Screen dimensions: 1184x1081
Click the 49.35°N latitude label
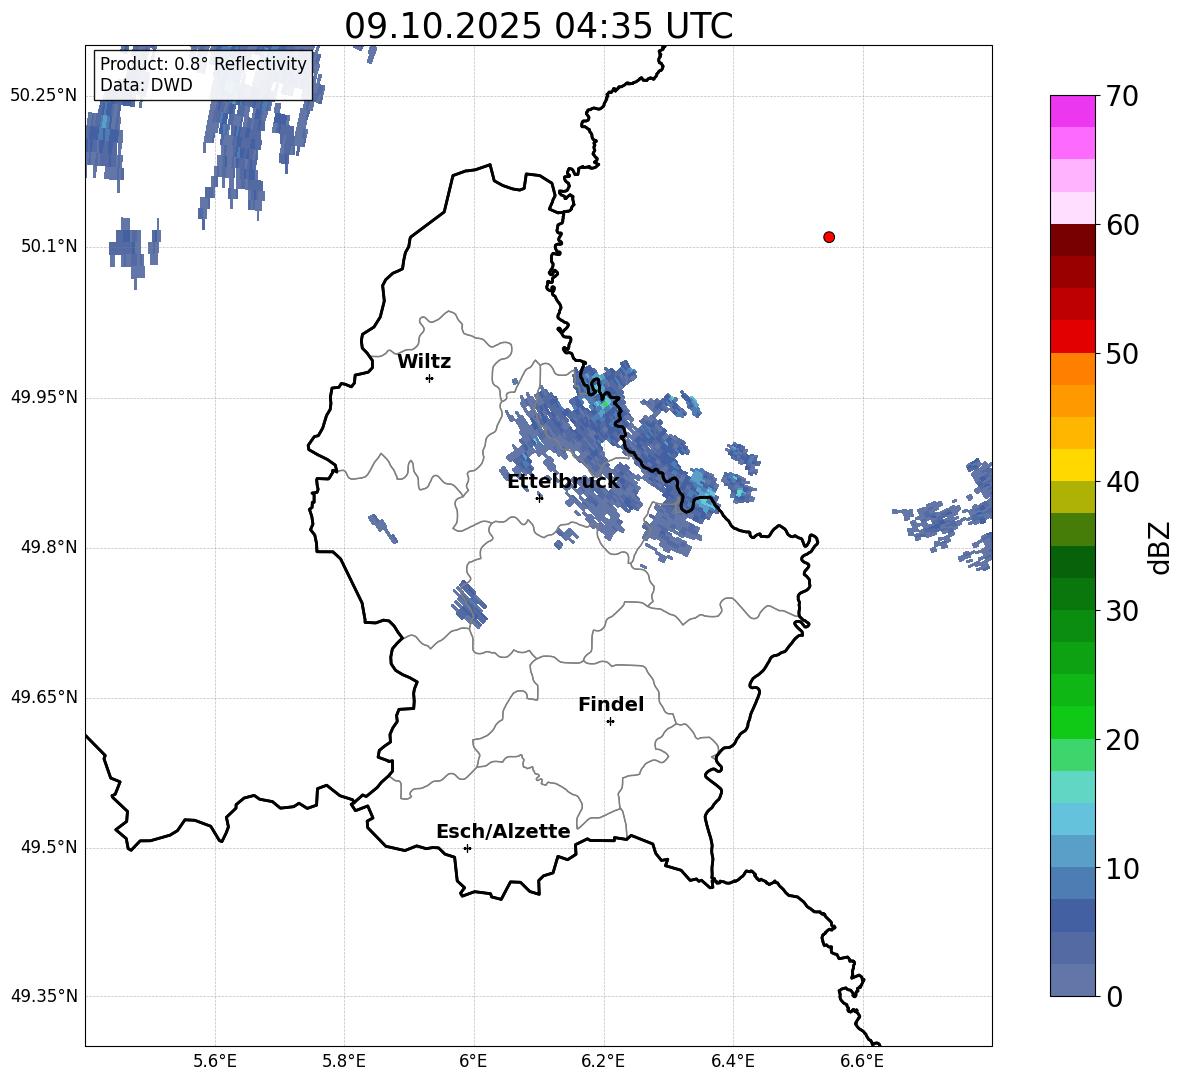click(44, 996)
